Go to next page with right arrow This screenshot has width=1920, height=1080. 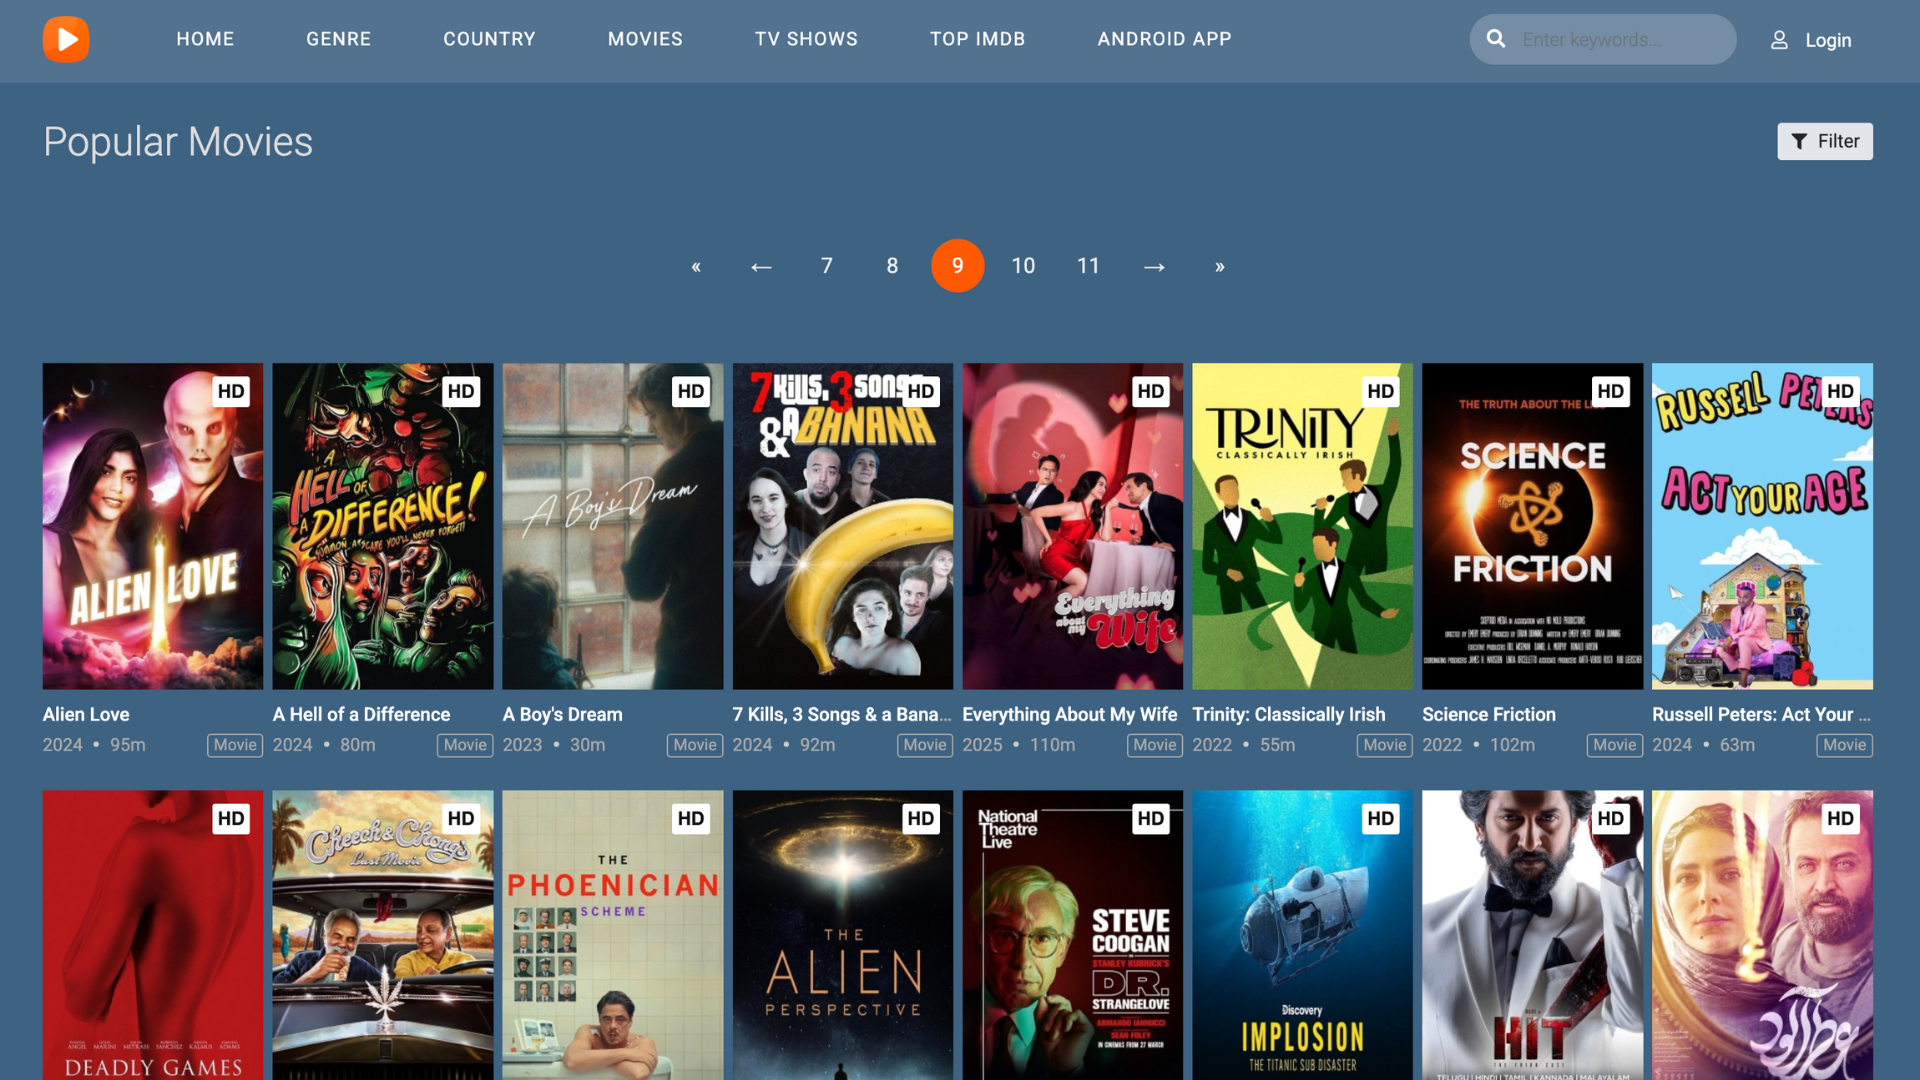click(x=1154, y=266)
